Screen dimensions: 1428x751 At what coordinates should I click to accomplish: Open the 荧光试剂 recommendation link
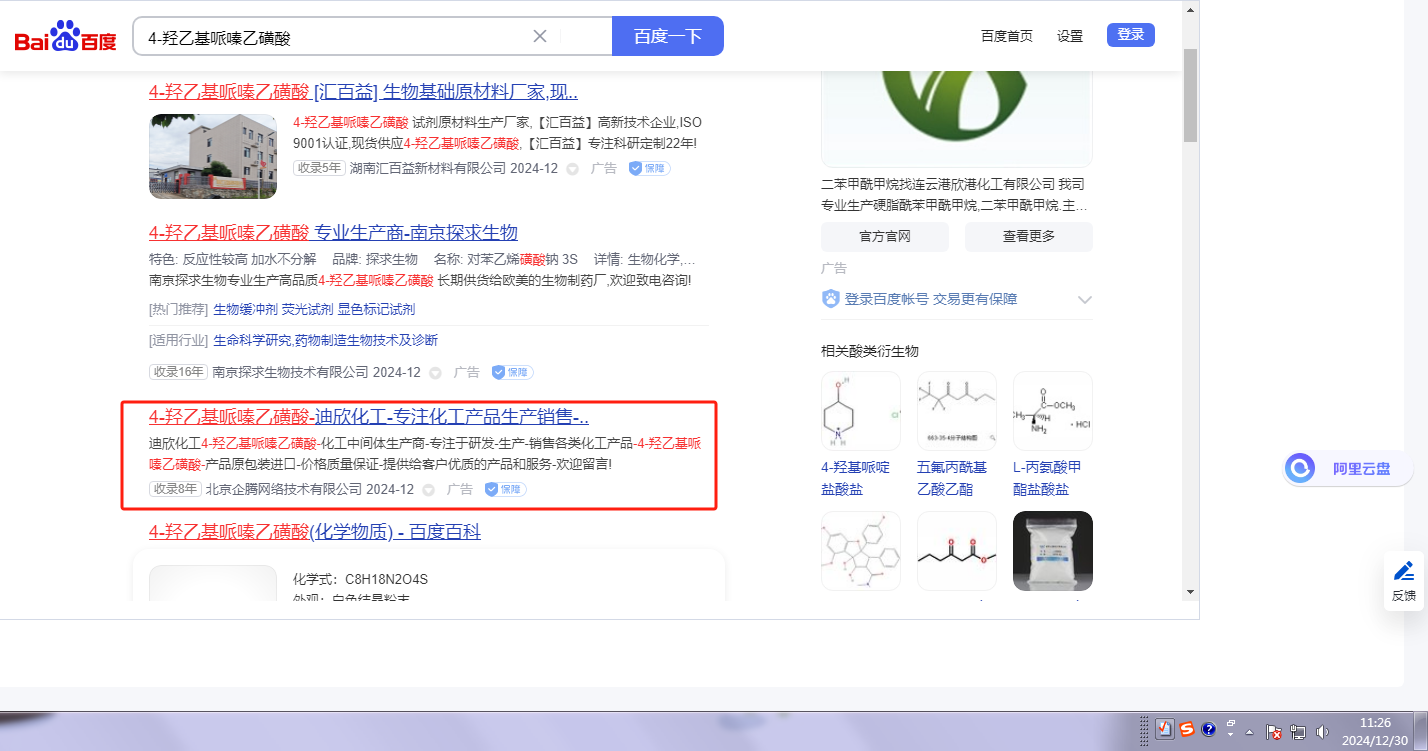click(x=307, y=310)
